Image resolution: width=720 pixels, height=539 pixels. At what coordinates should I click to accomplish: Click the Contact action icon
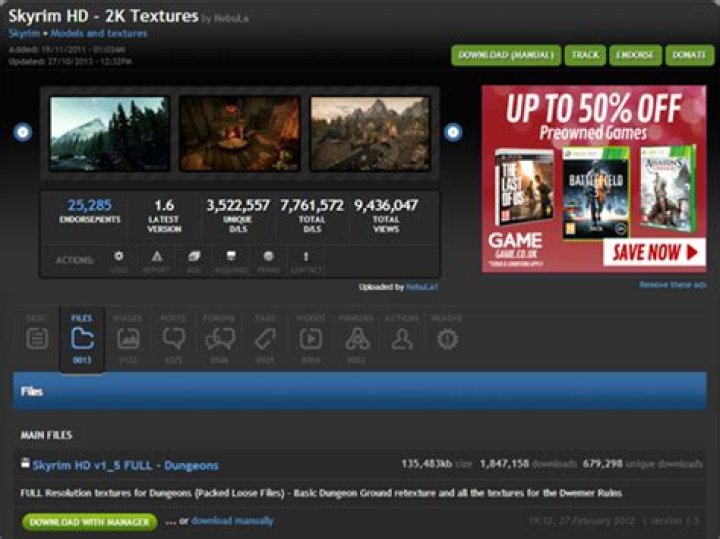(306, 256)
